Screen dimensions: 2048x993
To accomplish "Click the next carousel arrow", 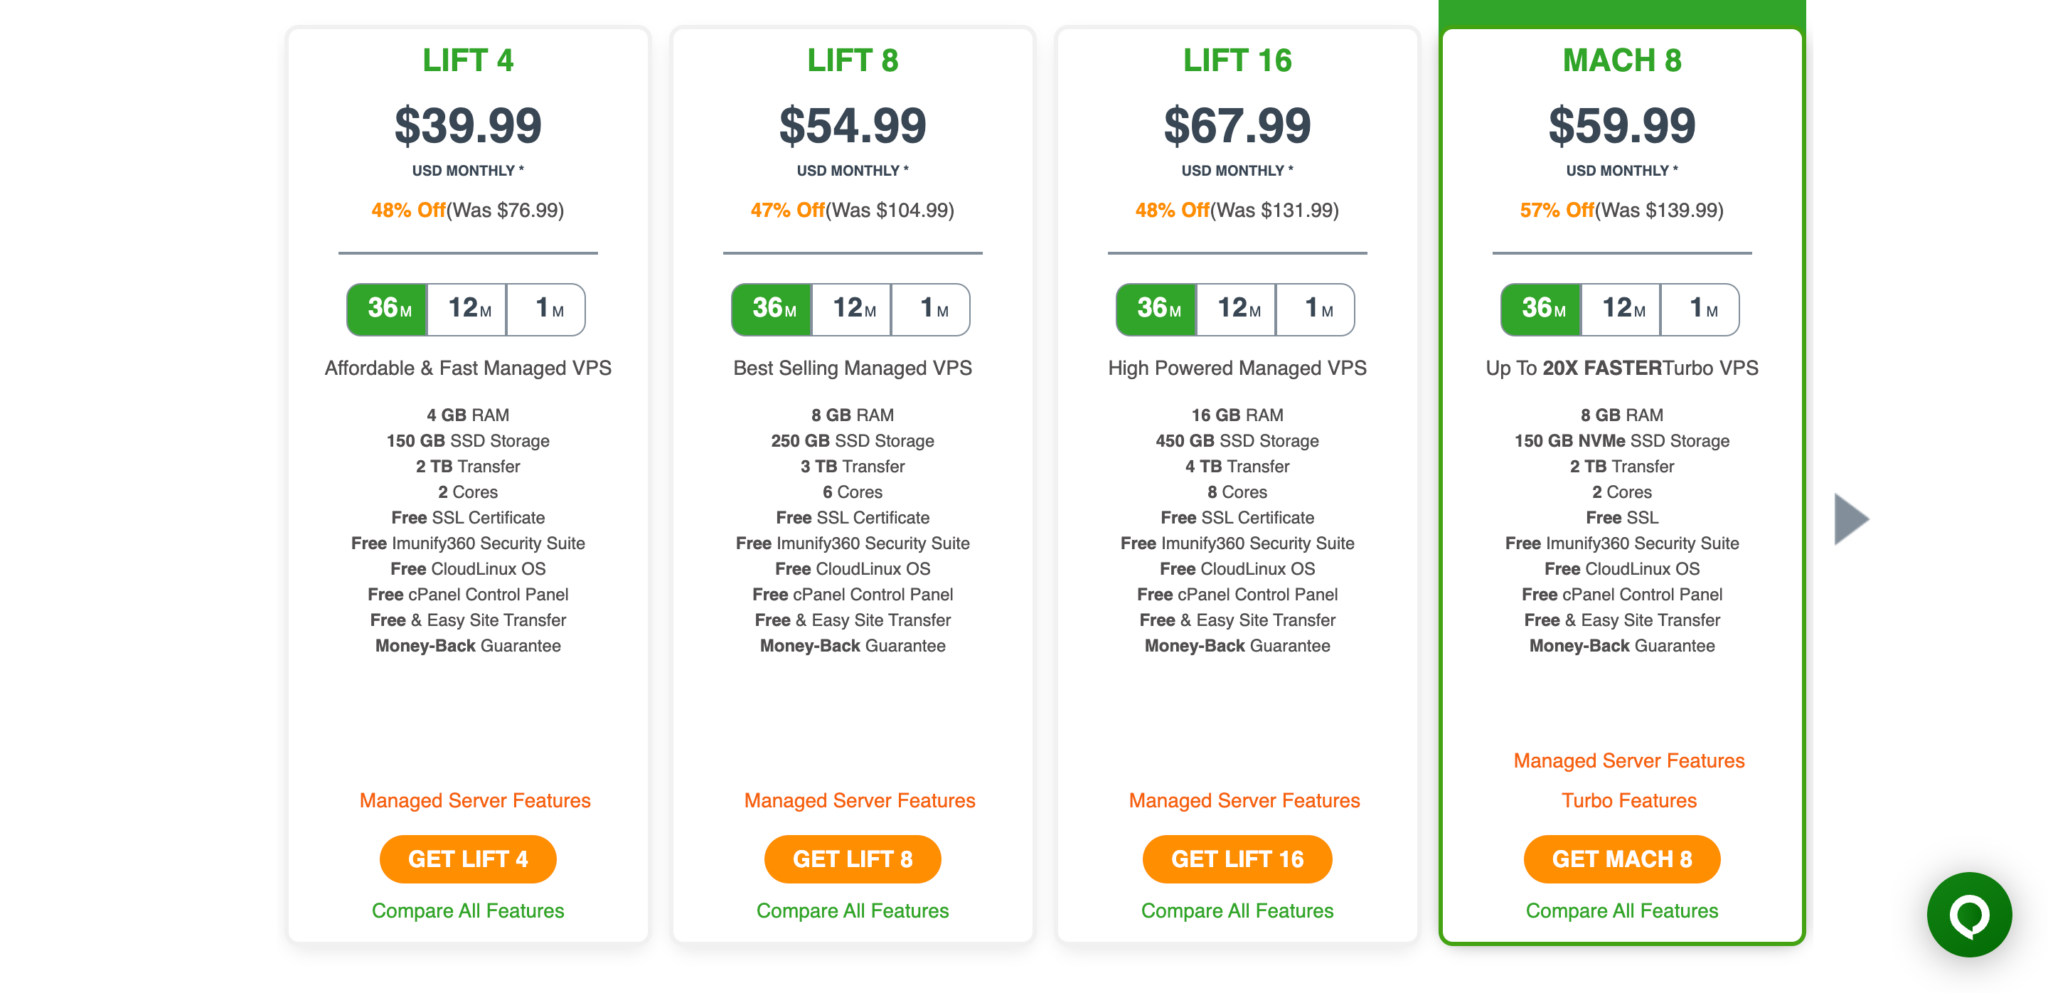I will [1851, 518].
